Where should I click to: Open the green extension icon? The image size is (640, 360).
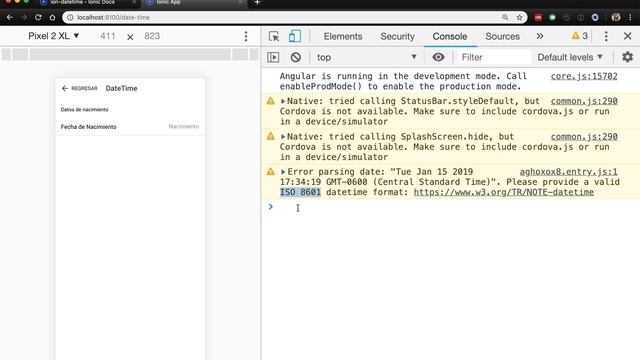[x=552, y=18]
